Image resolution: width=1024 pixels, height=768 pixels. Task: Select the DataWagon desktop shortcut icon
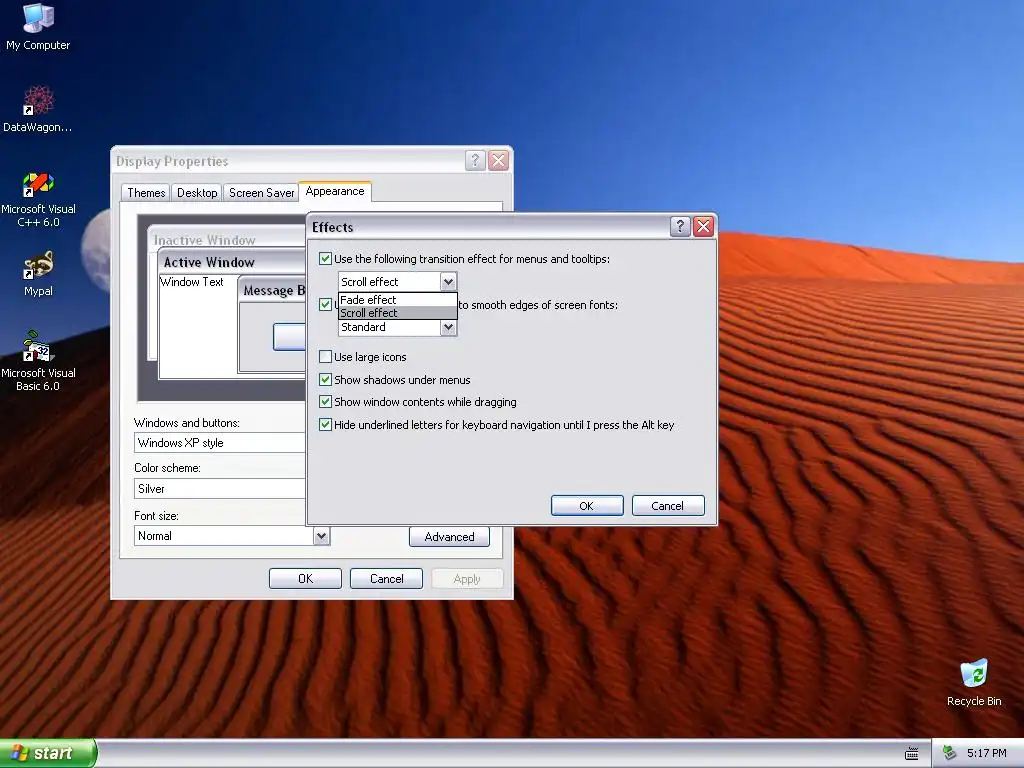(38, 109)
